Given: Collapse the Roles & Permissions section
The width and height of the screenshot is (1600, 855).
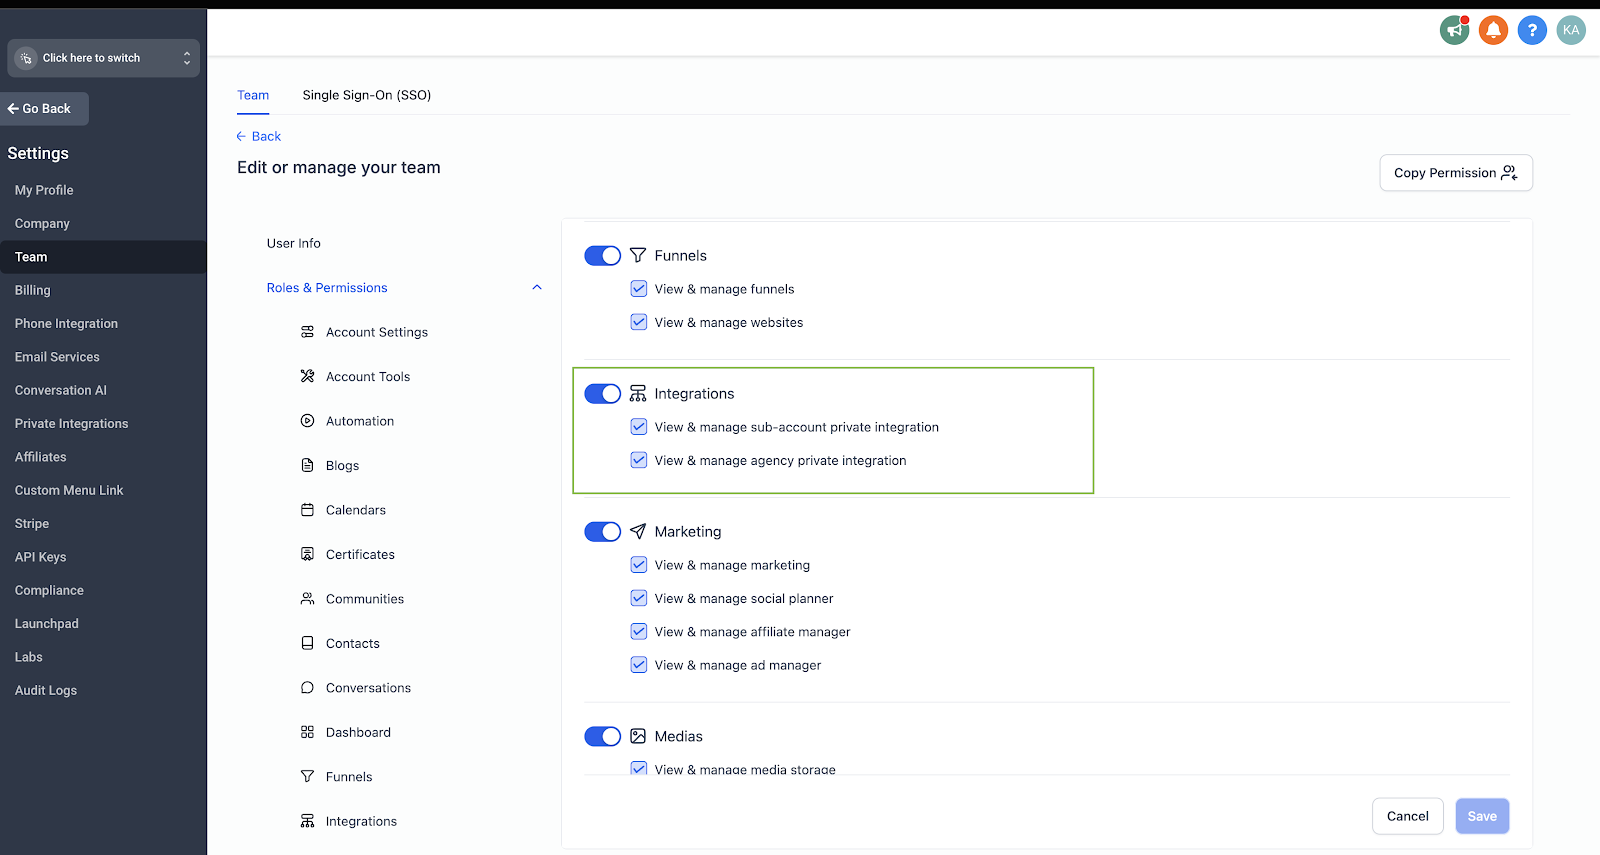Looking at the screenshot, I should (x=537, y=288).
